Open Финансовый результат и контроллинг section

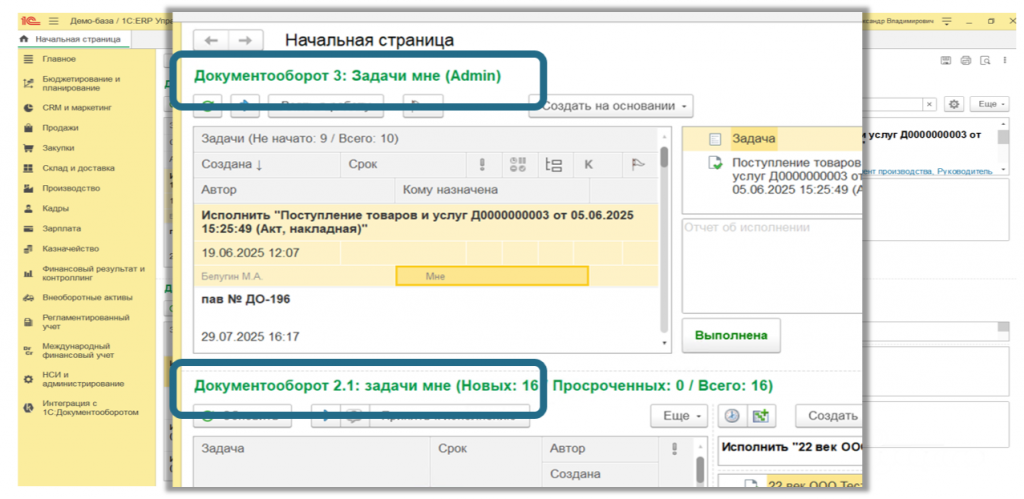click(93, 273)
